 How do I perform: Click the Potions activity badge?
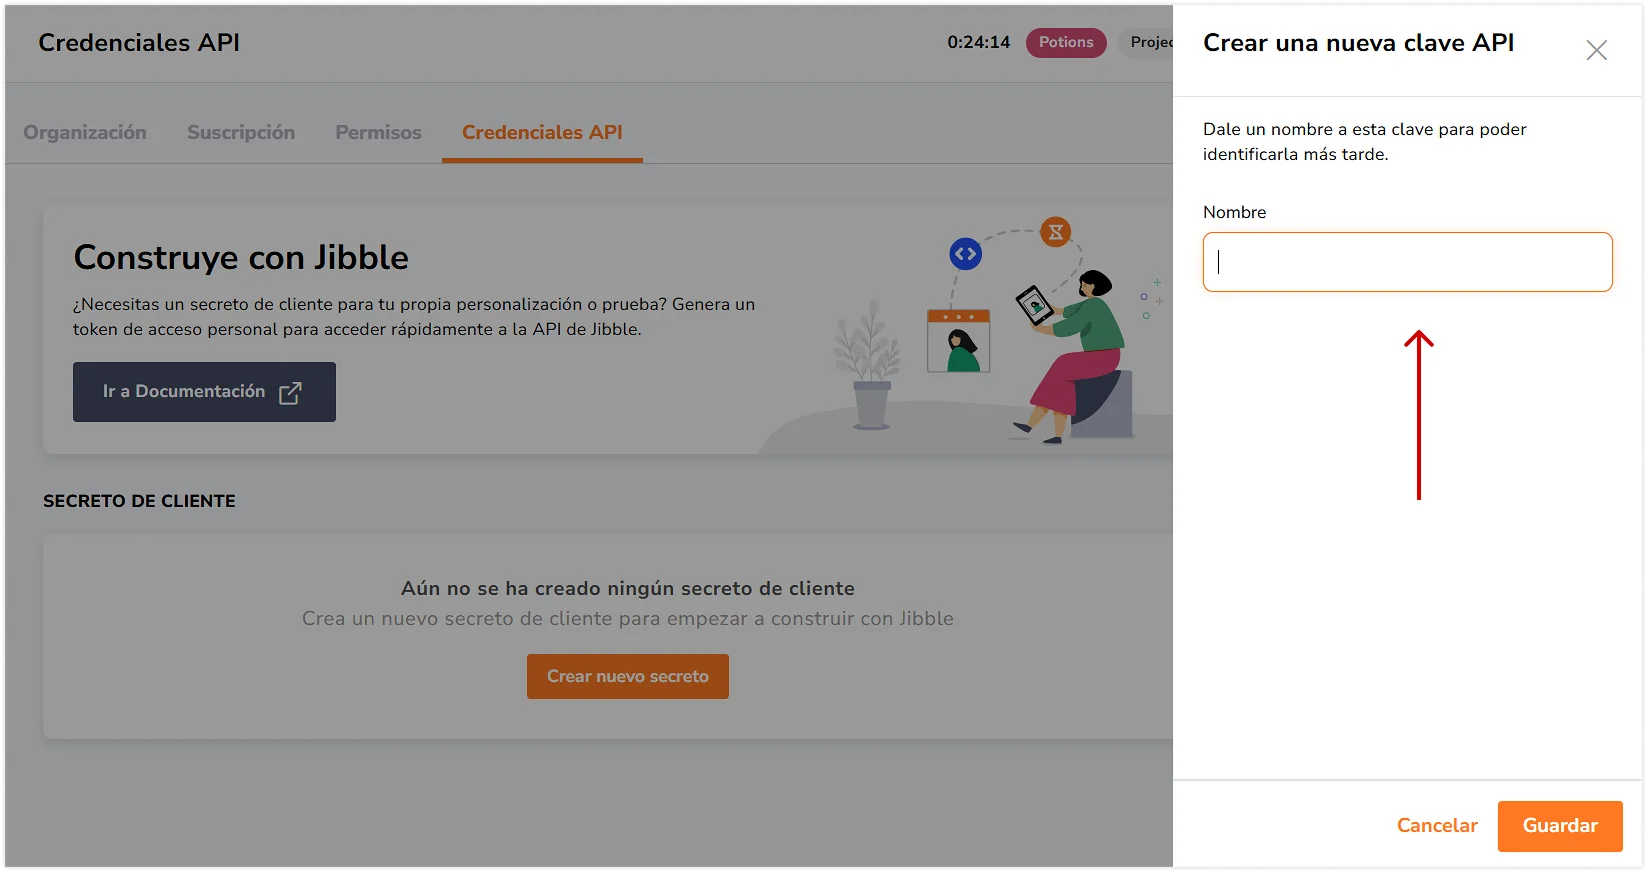pos(1066,42)
